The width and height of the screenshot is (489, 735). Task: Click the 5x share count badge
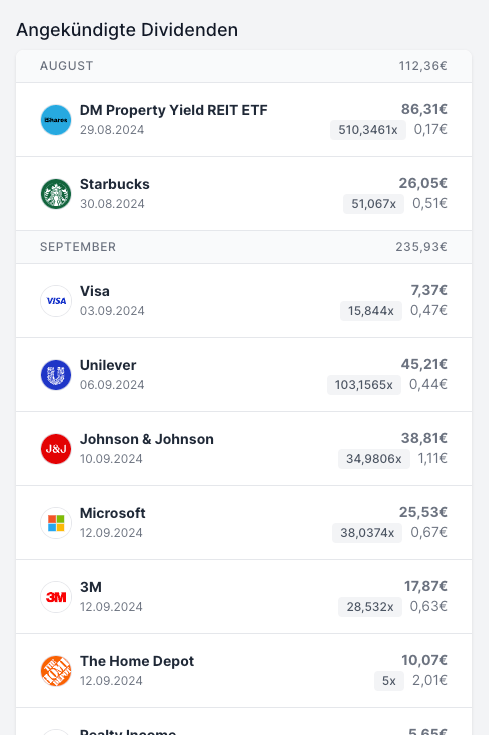pyautogui.click(x=389, y=681)
